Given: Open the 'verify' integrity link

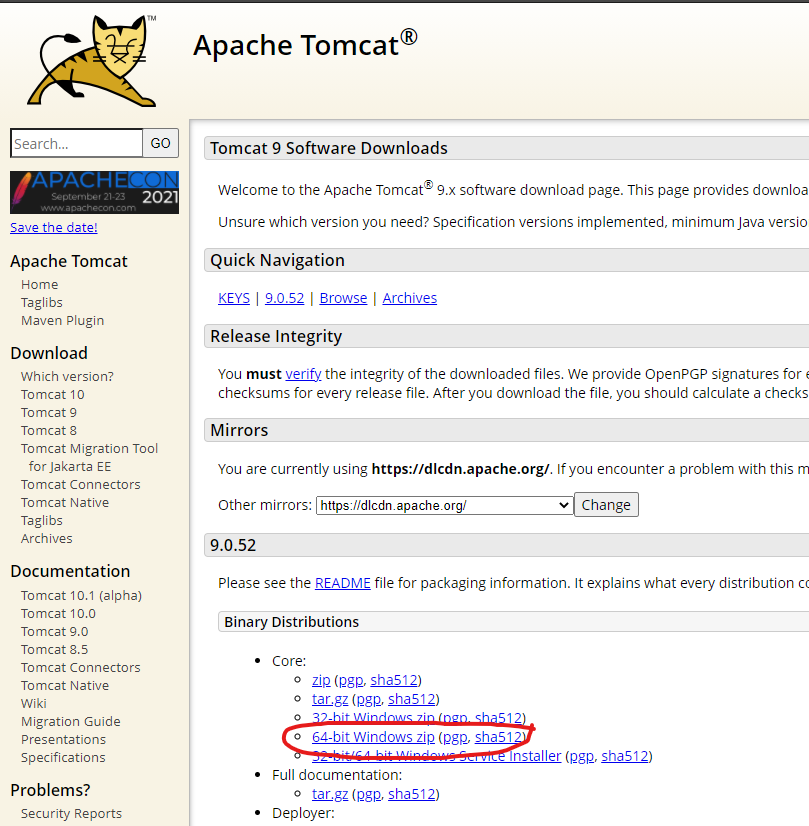Looking at the screenshot, I should 303,374.
